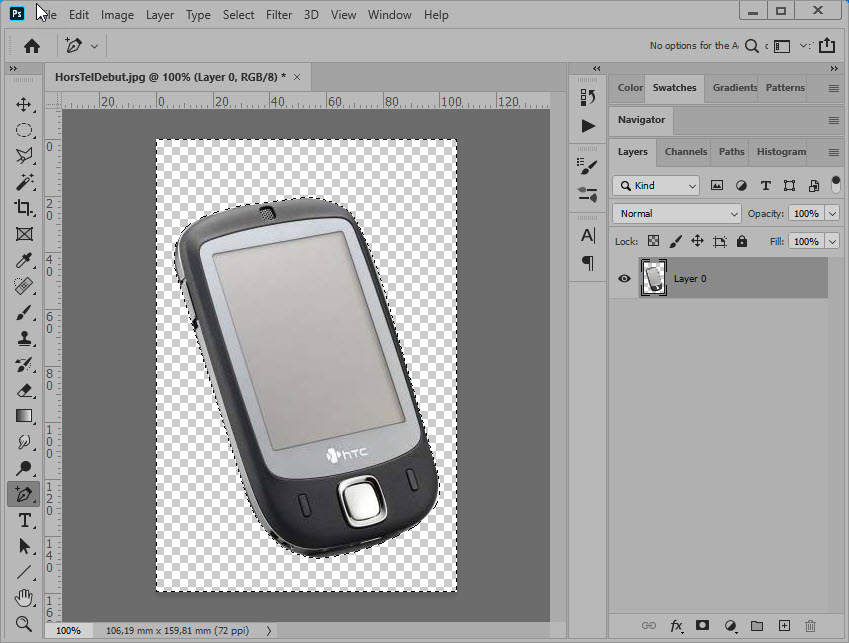Create a new layer

784,626
